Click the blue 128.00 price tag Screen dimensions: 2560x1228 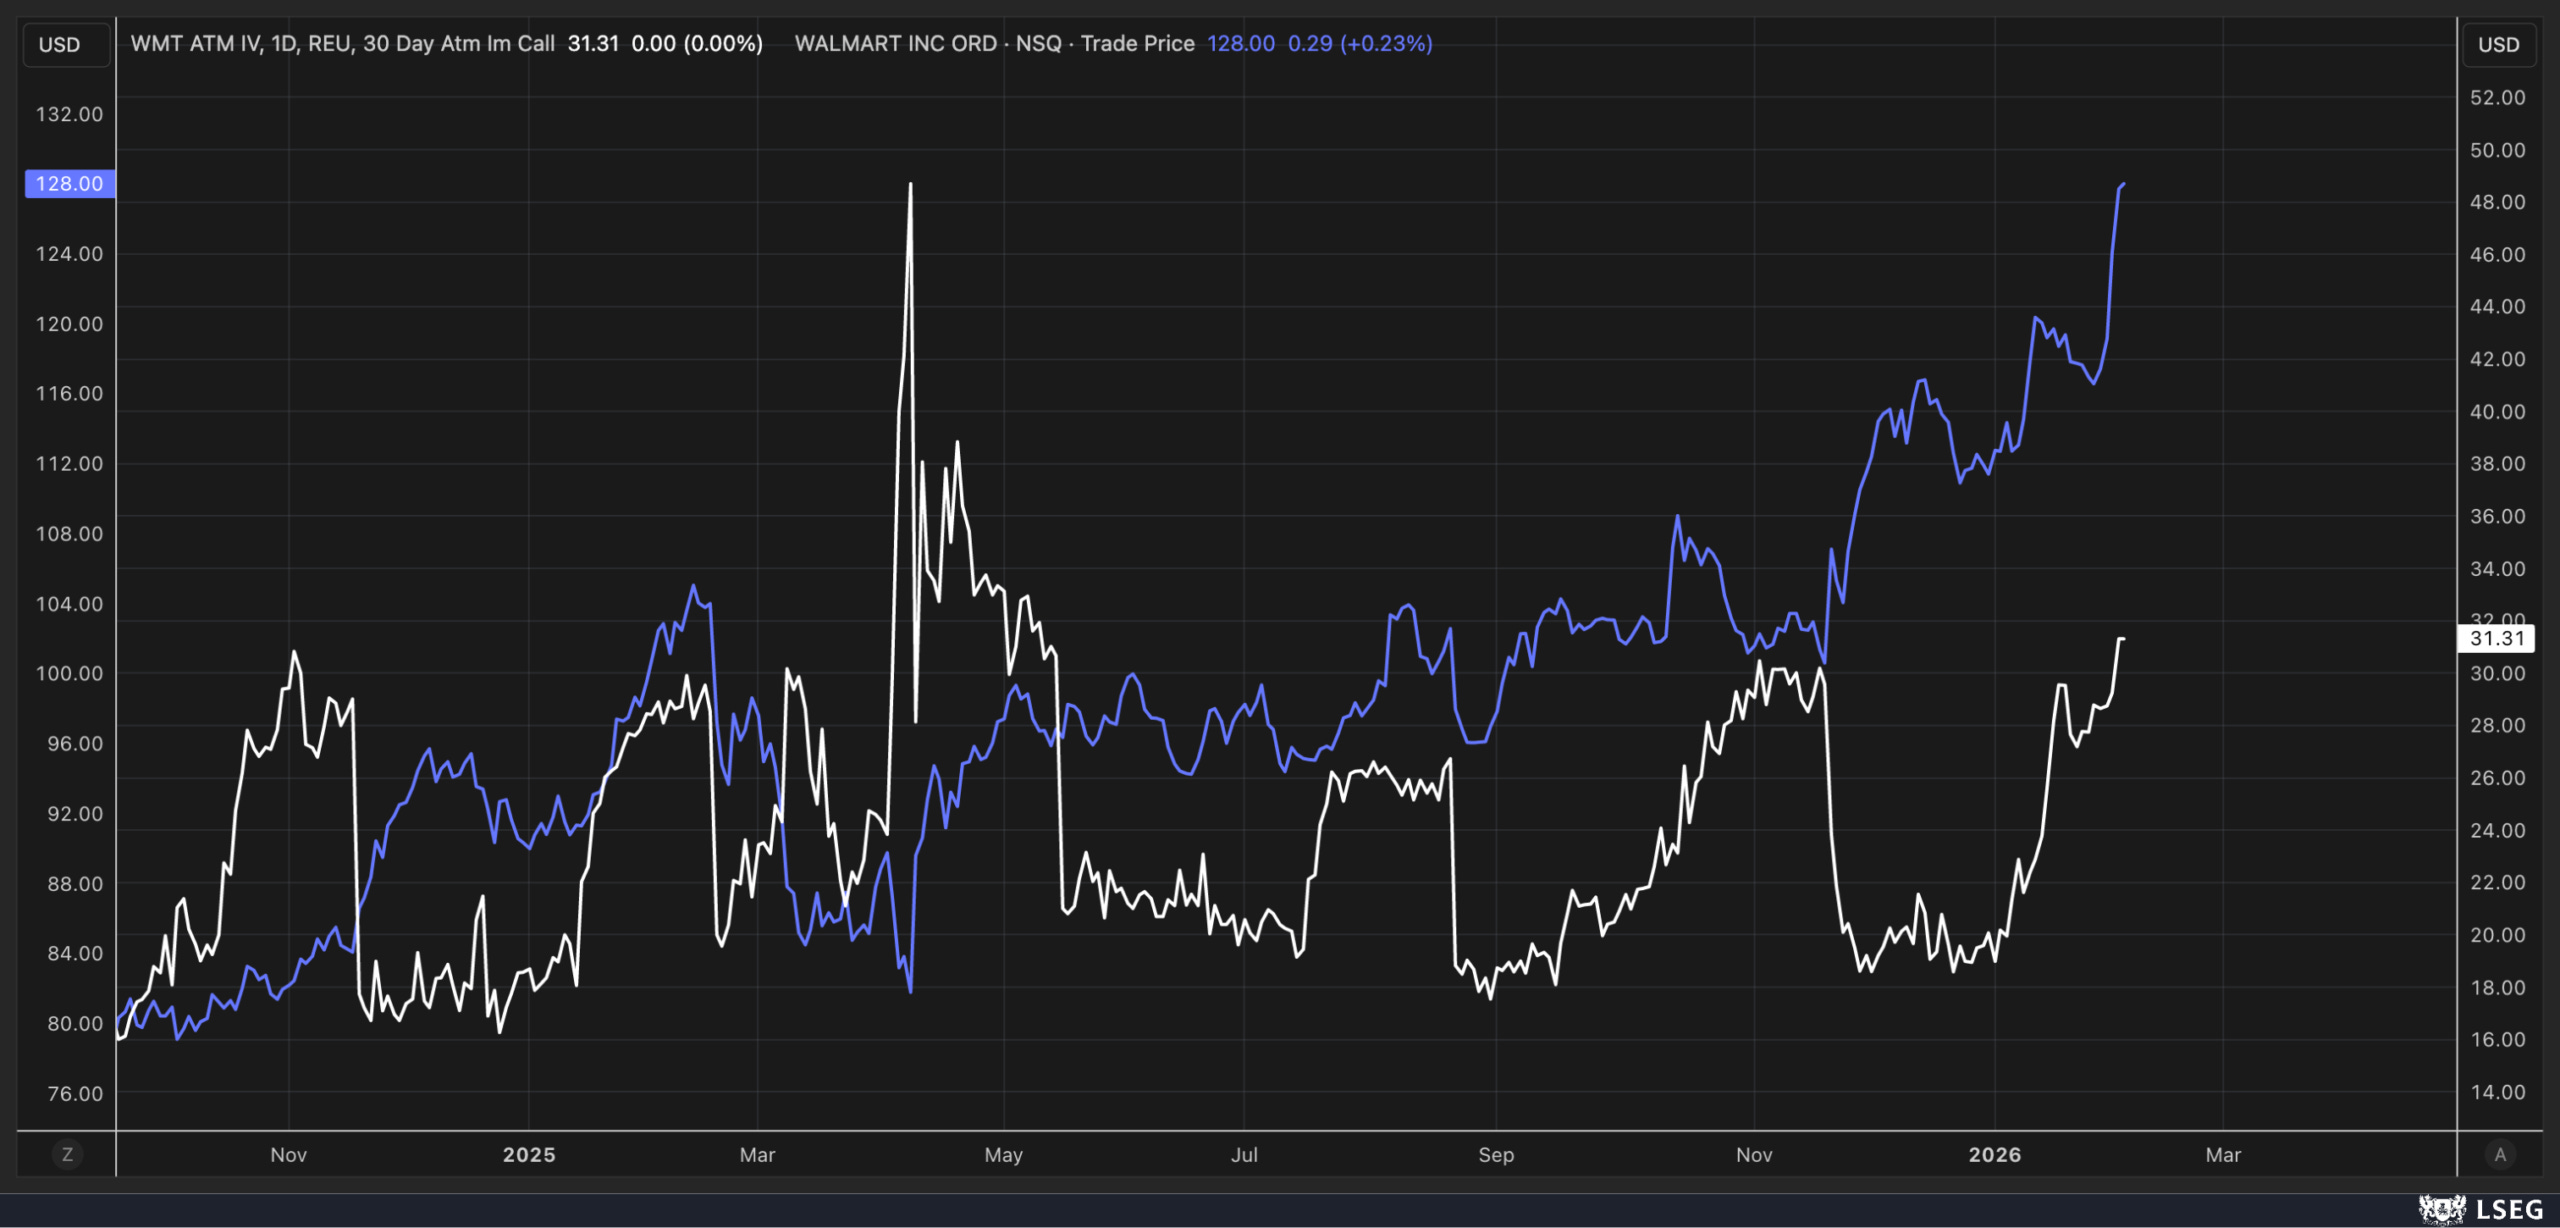[x=69, y=184]
